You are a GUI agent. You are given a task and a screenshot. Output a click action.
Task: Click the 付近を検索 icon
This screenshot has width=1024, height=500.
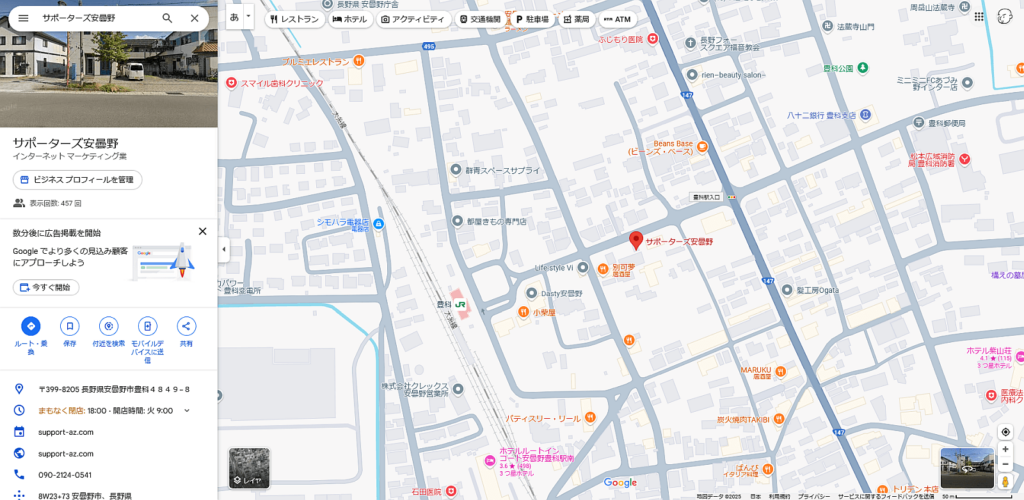(x=108, y=326)
